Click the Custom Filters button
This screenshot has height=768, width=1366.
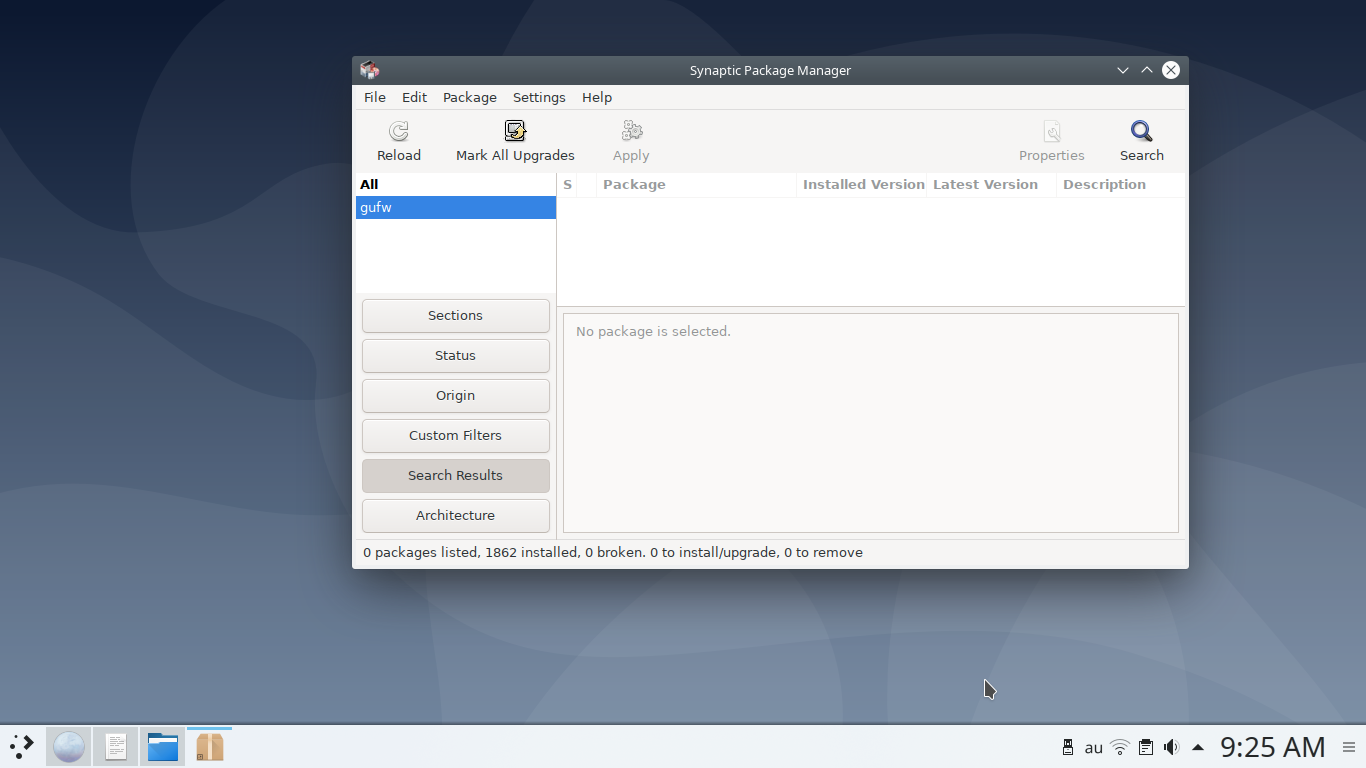point(456,435)
